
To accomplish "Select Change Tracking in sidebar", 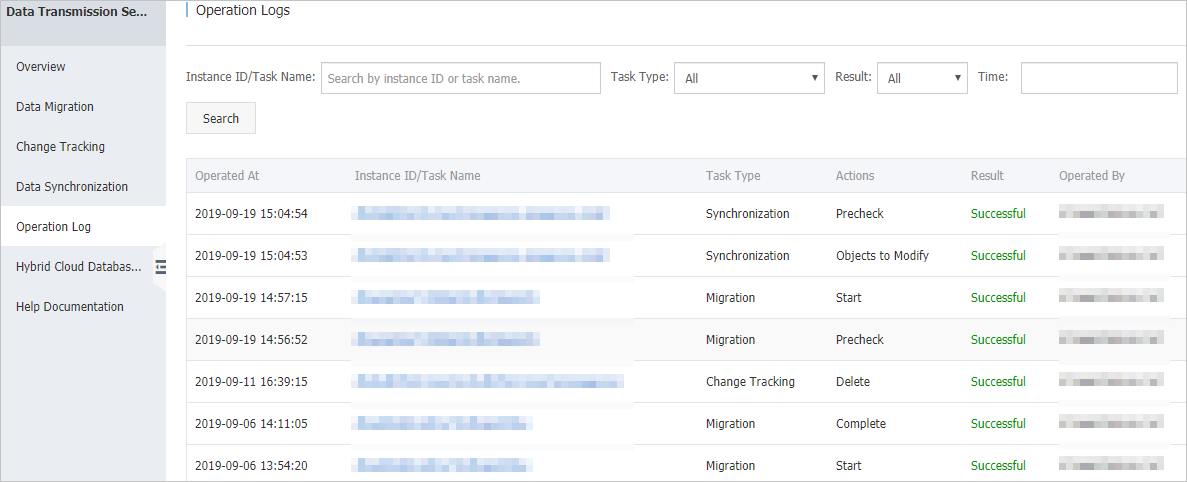I will coord(60,147).
